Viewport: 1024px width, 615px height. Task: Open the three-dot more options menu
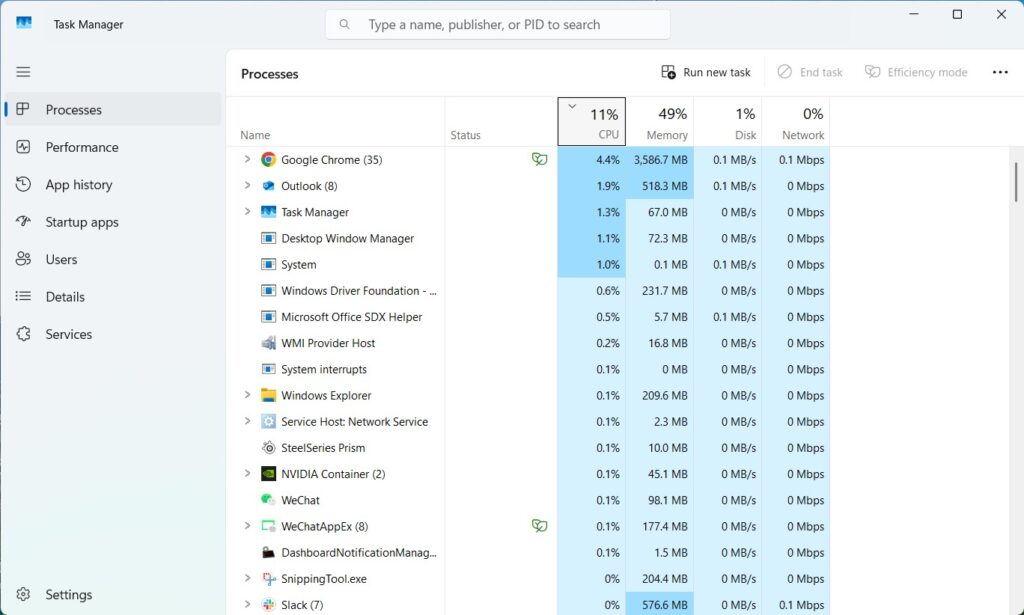pos(1000,72)
